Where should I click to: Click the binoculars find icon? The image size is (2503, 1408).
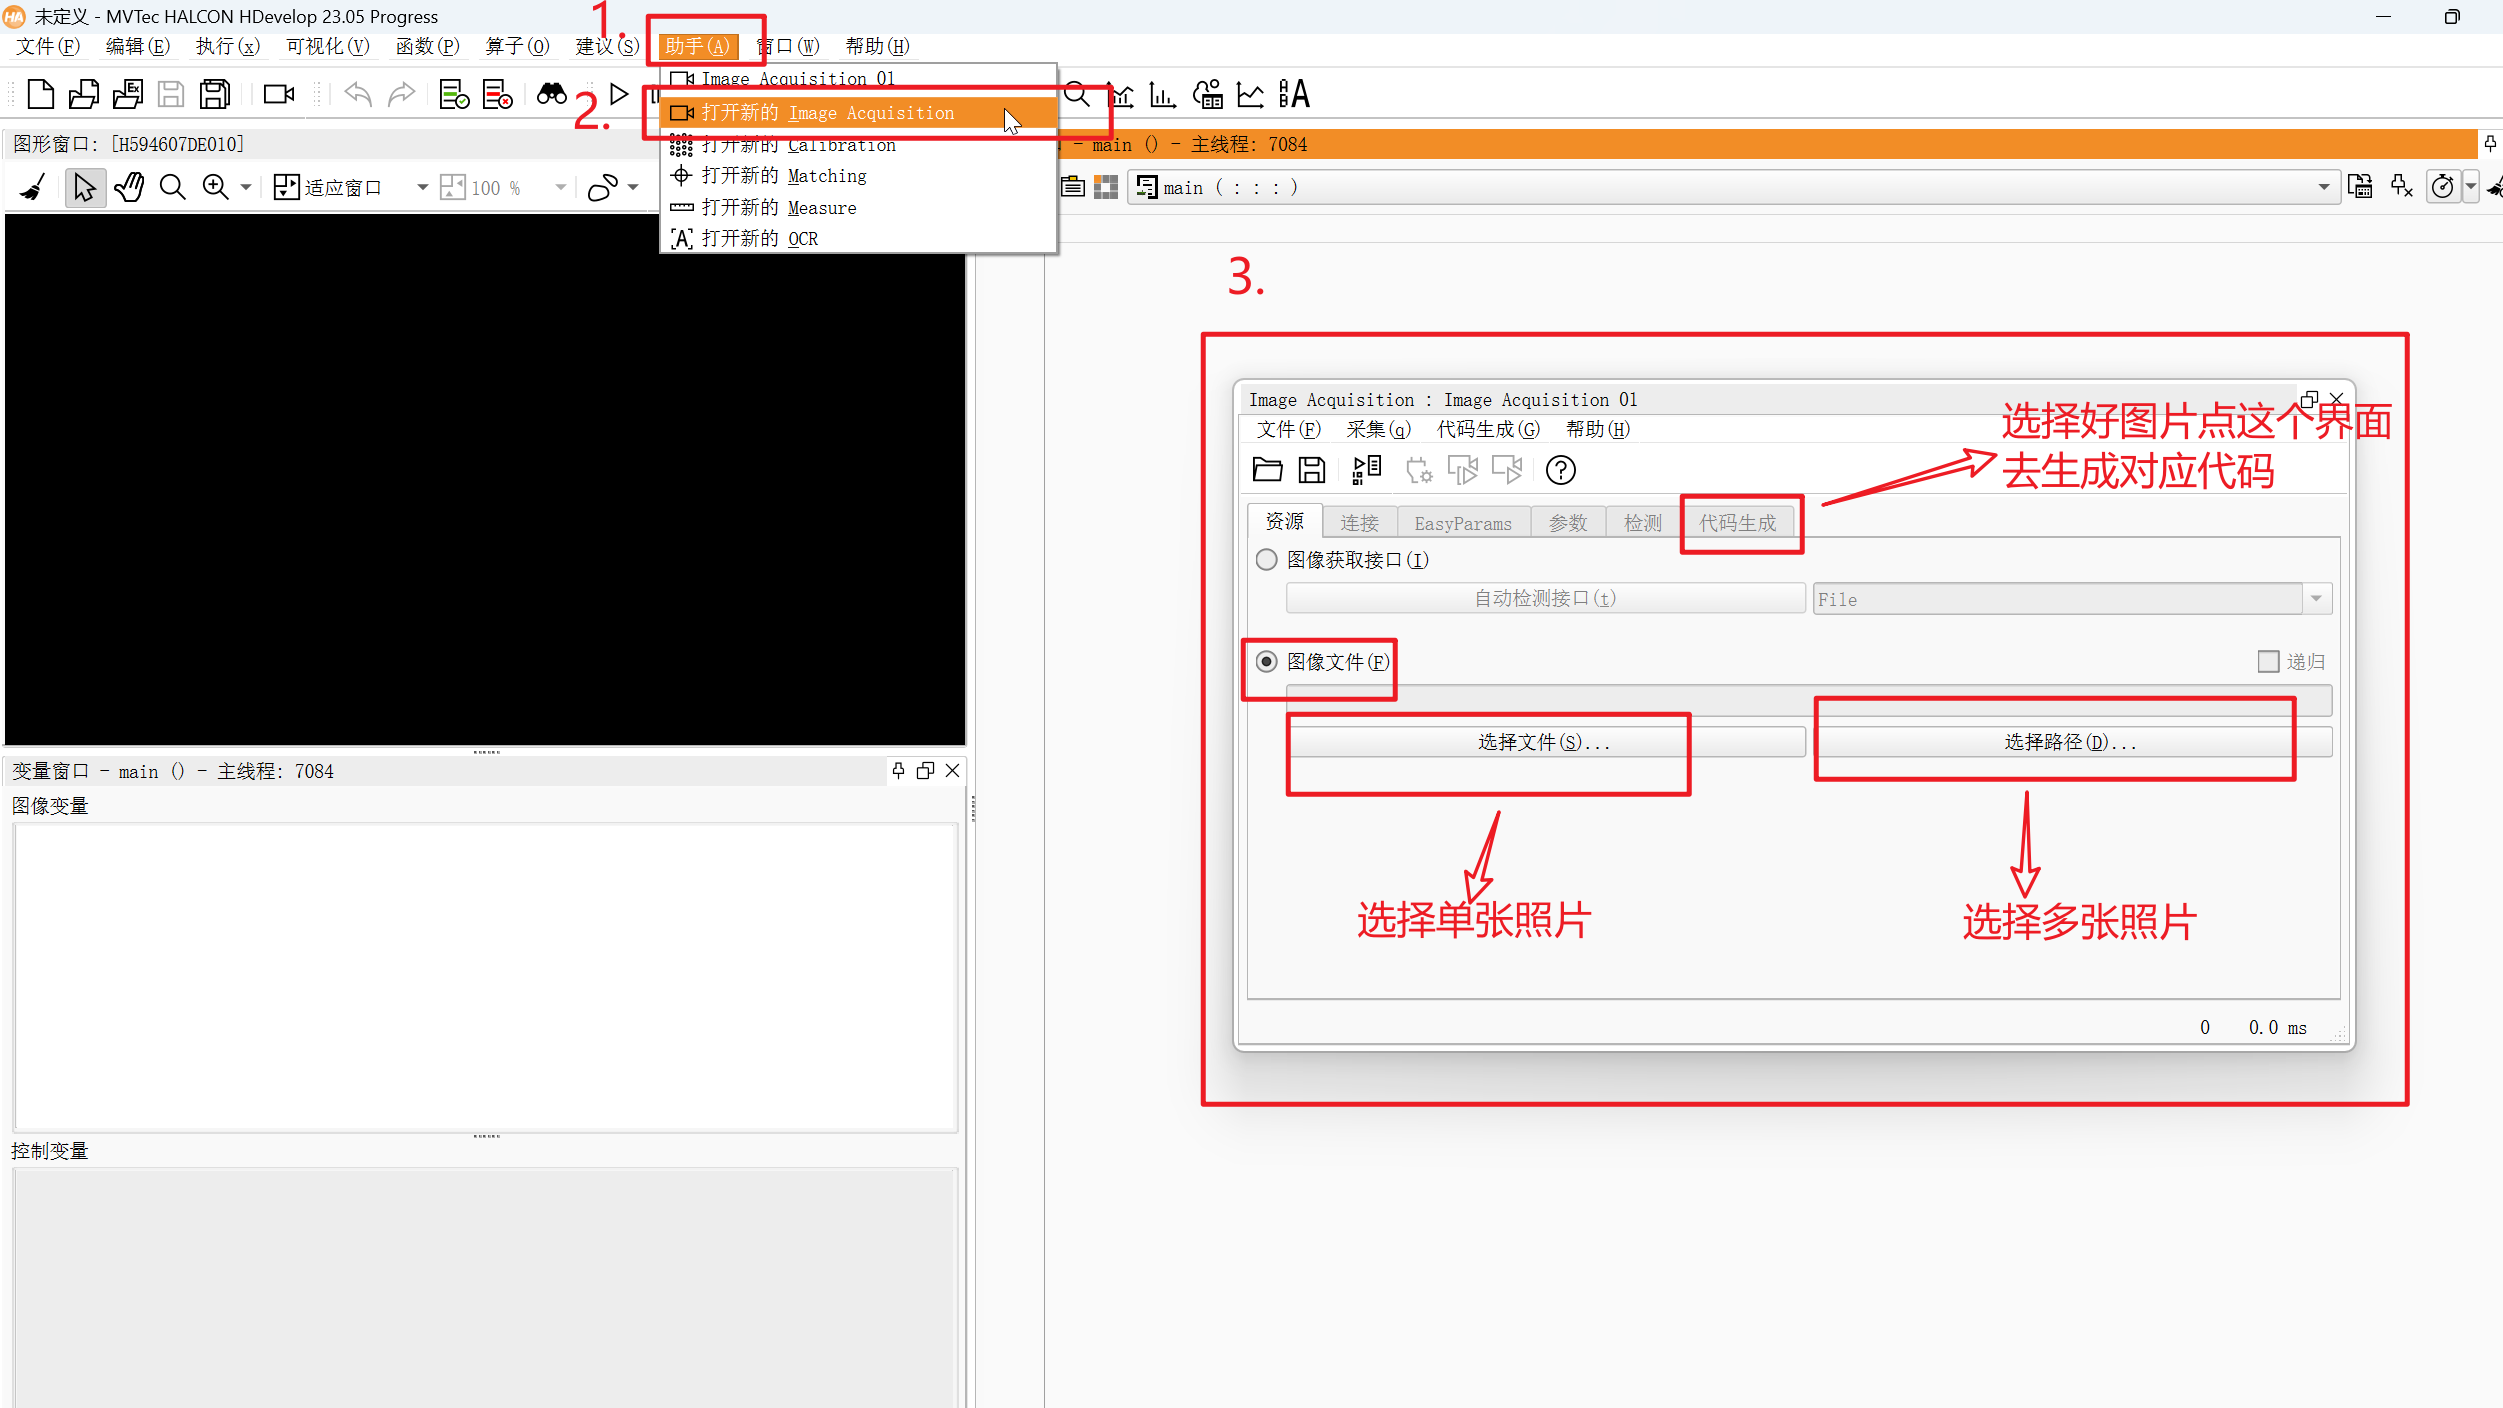point(551,94)
